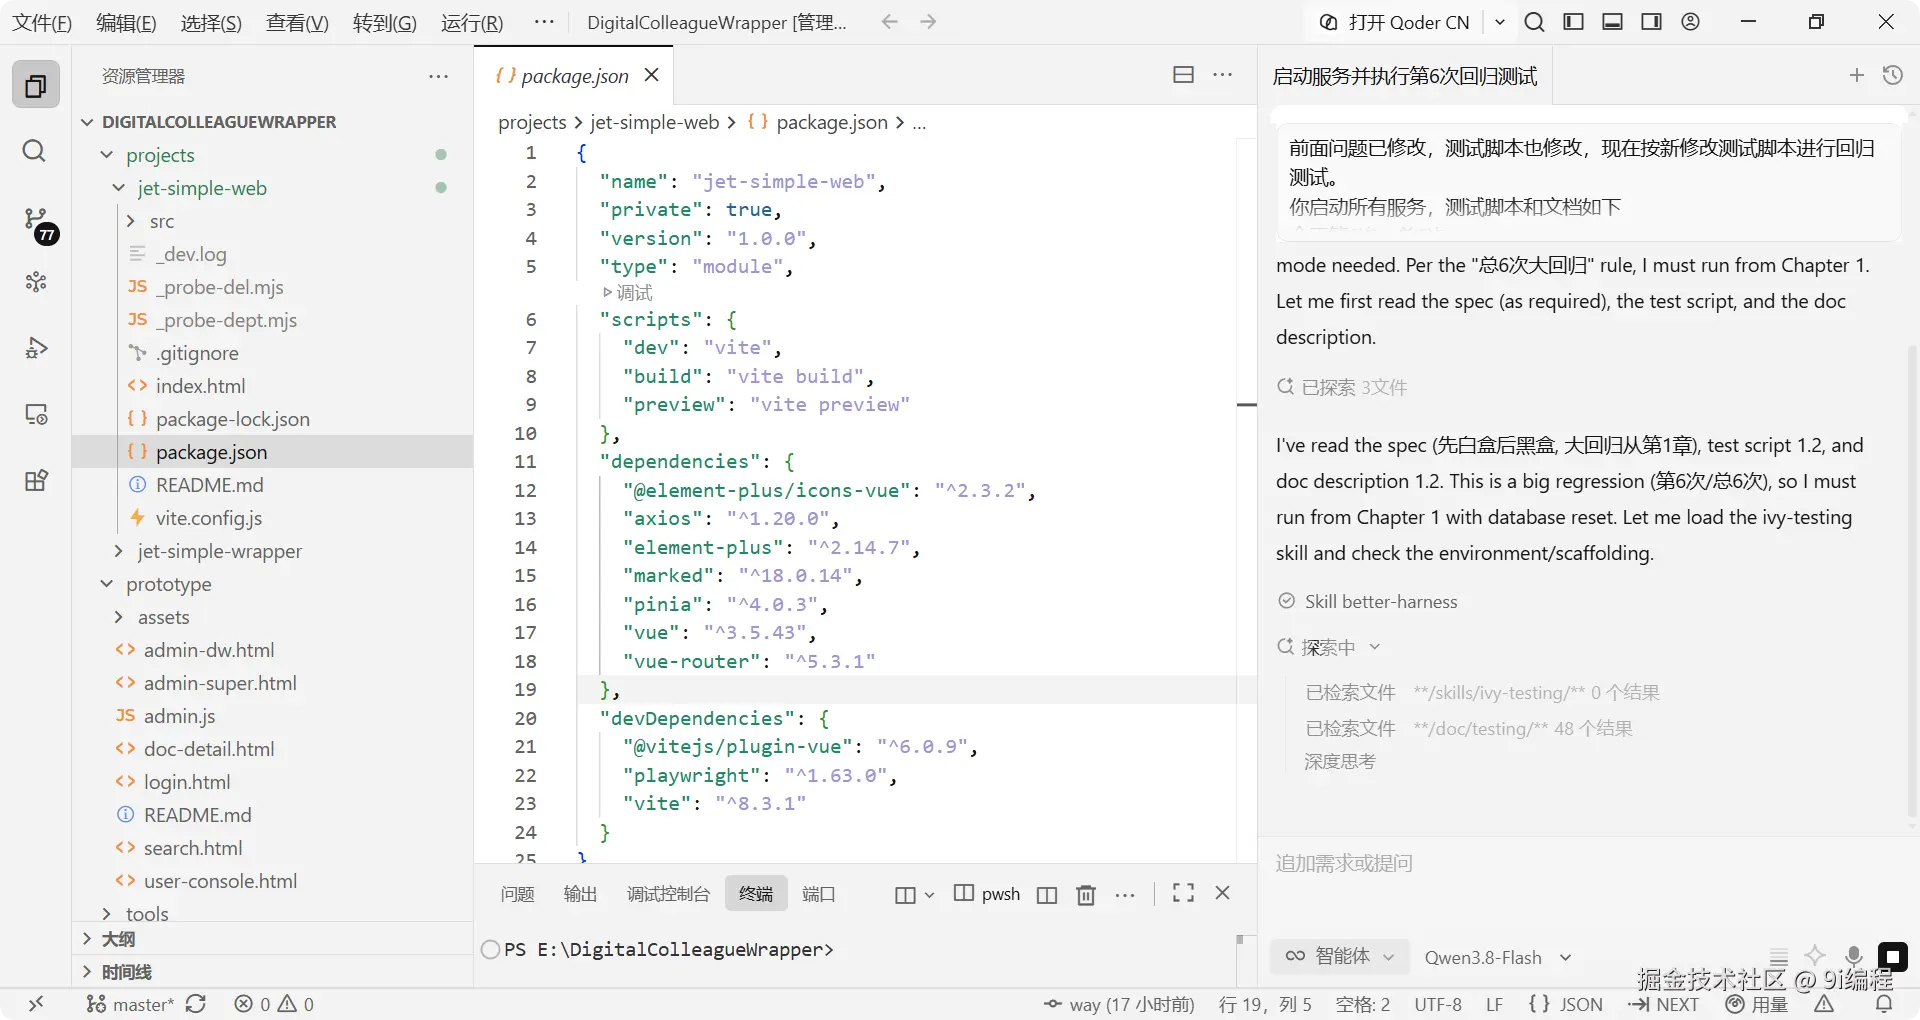The image size is (1920, 1020).
Task: Open the Qwen3.8-Flash model selector
Action: pyautogui.click(x=1498, y=957)
